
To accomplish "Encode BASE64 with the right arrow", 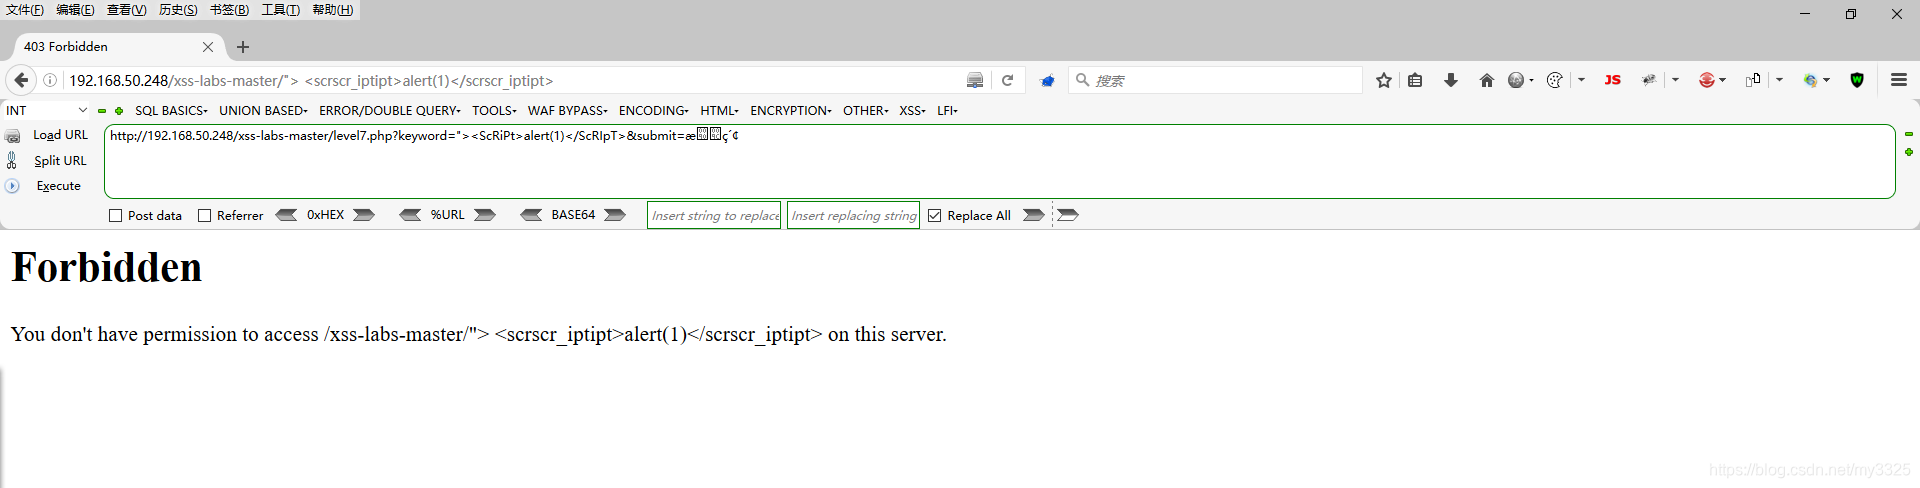I will click(x=615, y=215).
